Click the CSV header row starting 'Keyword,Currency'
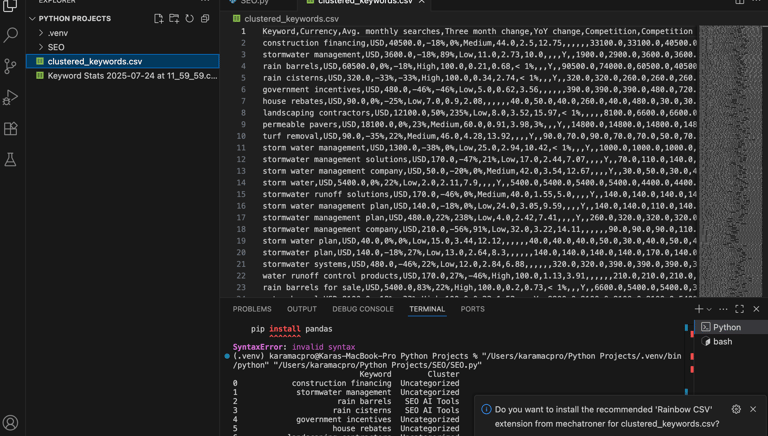The width and height of the screenshot is (768, 436). pyautogui.click(x=478, y=31)
